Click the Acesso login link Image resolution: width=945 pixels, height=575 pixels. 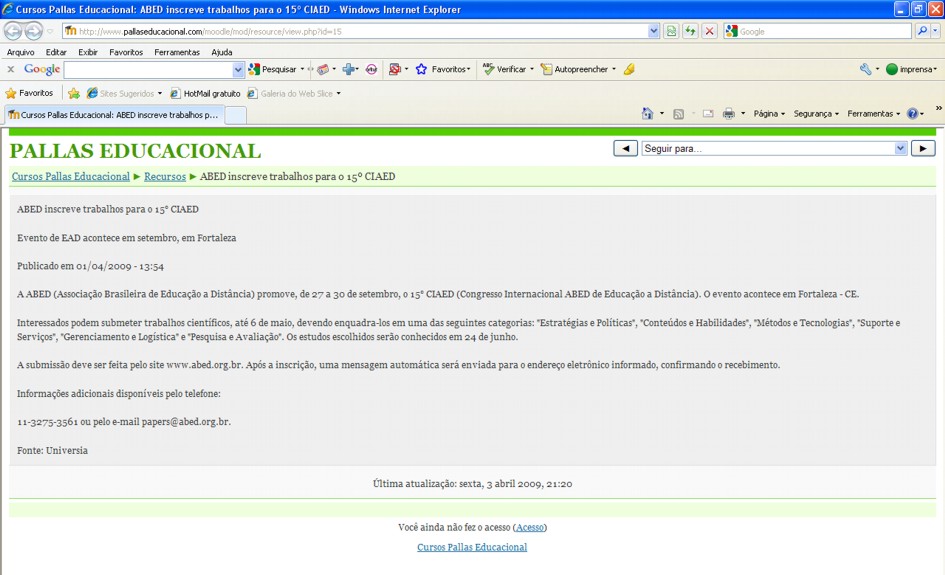(530, 527)
